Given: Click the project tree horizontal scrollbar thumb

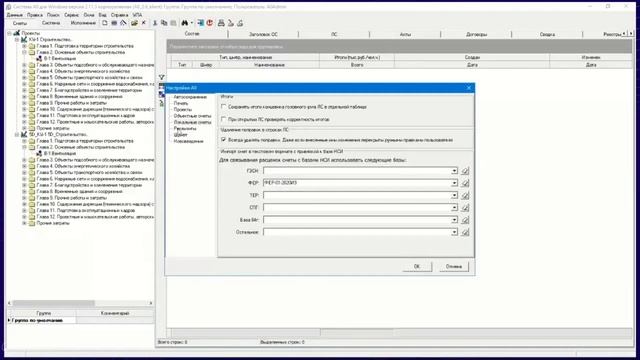Looking at the screenshot, I should 53,303.
